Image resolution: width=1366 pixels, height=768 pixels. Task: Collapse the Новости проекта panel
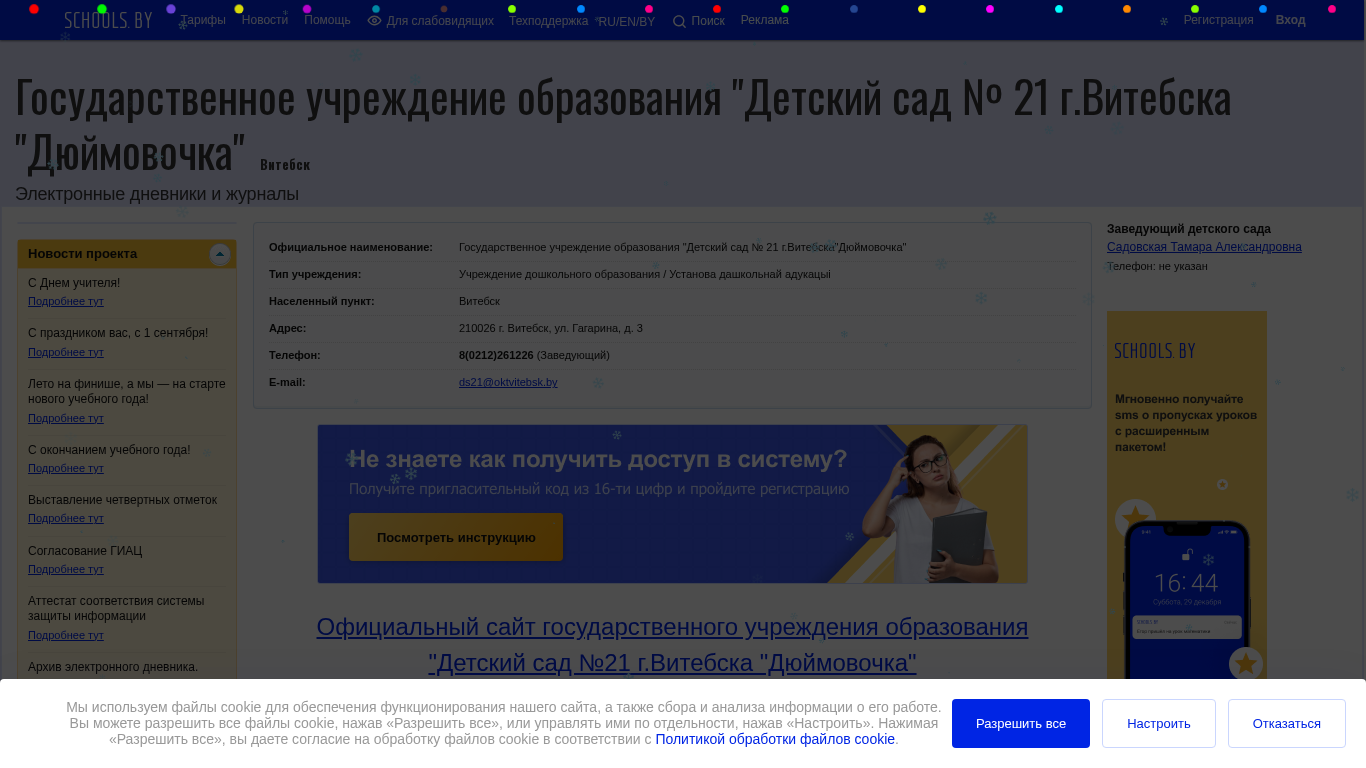220,255
